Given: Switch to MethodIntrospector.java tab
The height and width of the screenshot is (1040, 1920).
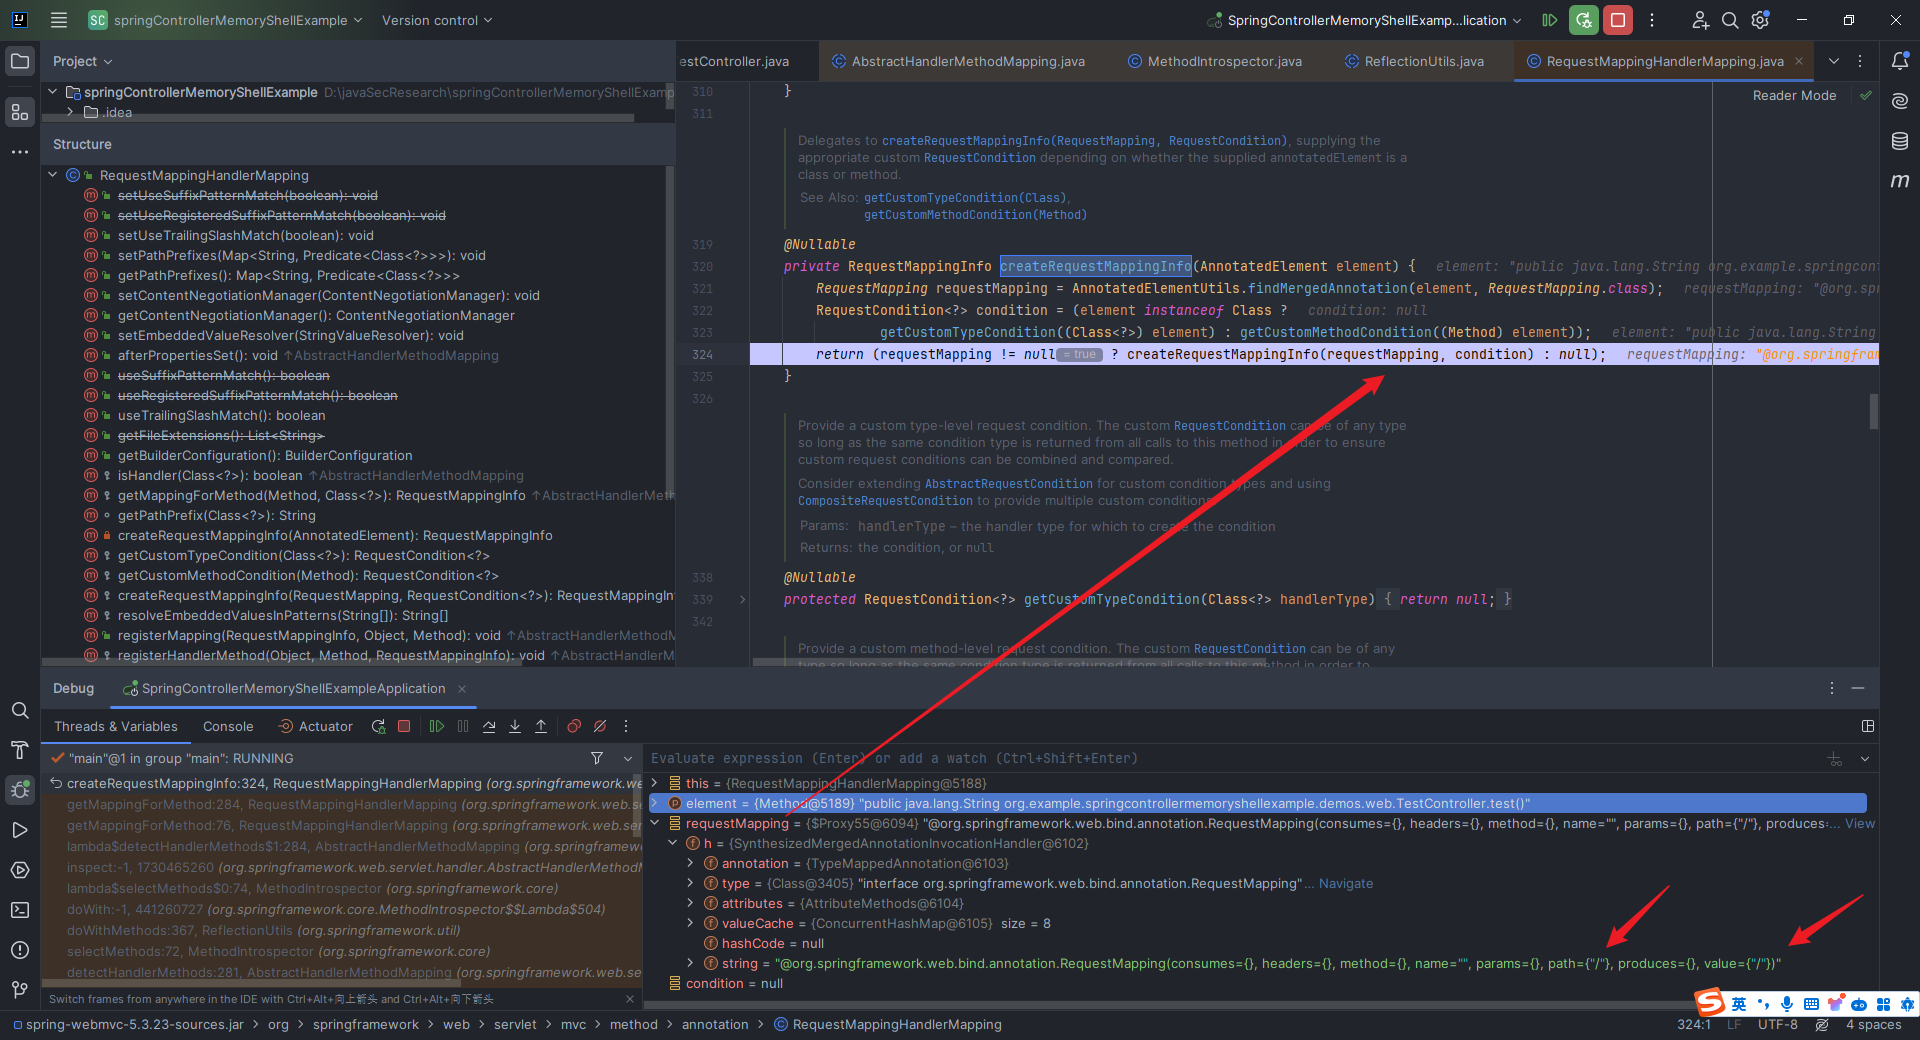Looking at the screenshot, I should coord(1215,61).
